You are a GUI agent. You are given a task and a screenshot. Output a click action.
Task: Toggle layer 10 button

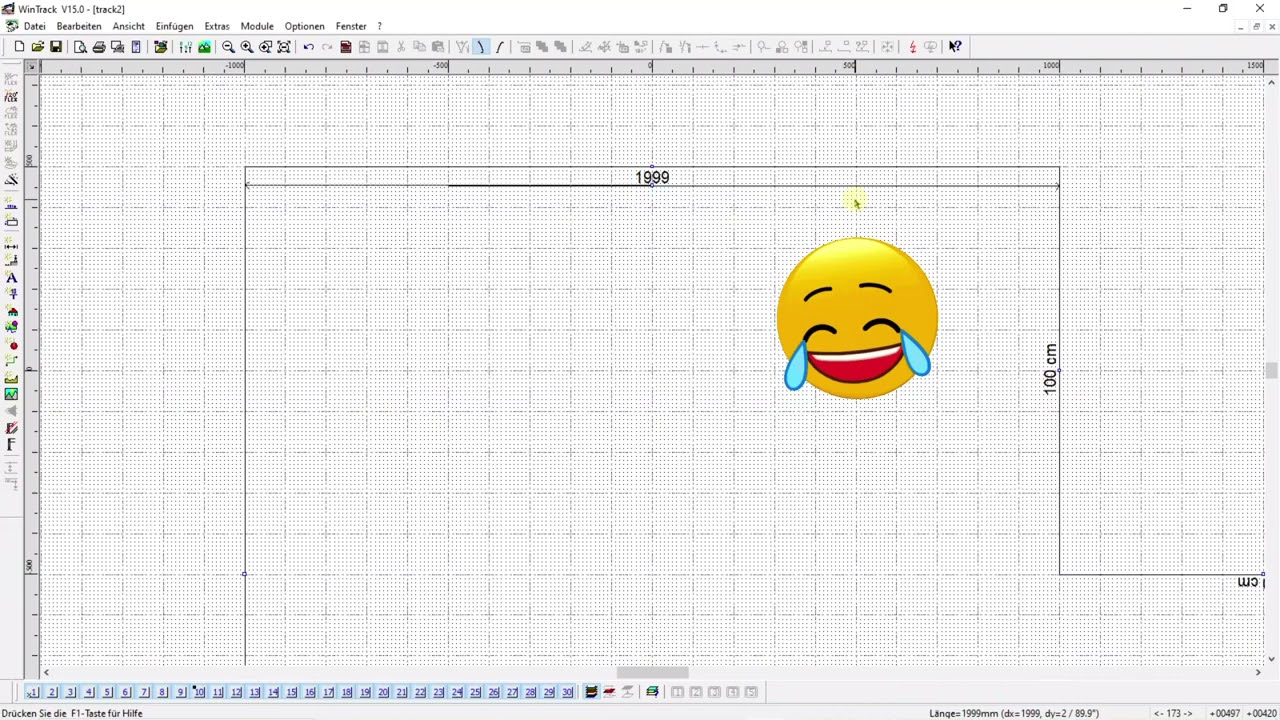(x=199, y=692)
